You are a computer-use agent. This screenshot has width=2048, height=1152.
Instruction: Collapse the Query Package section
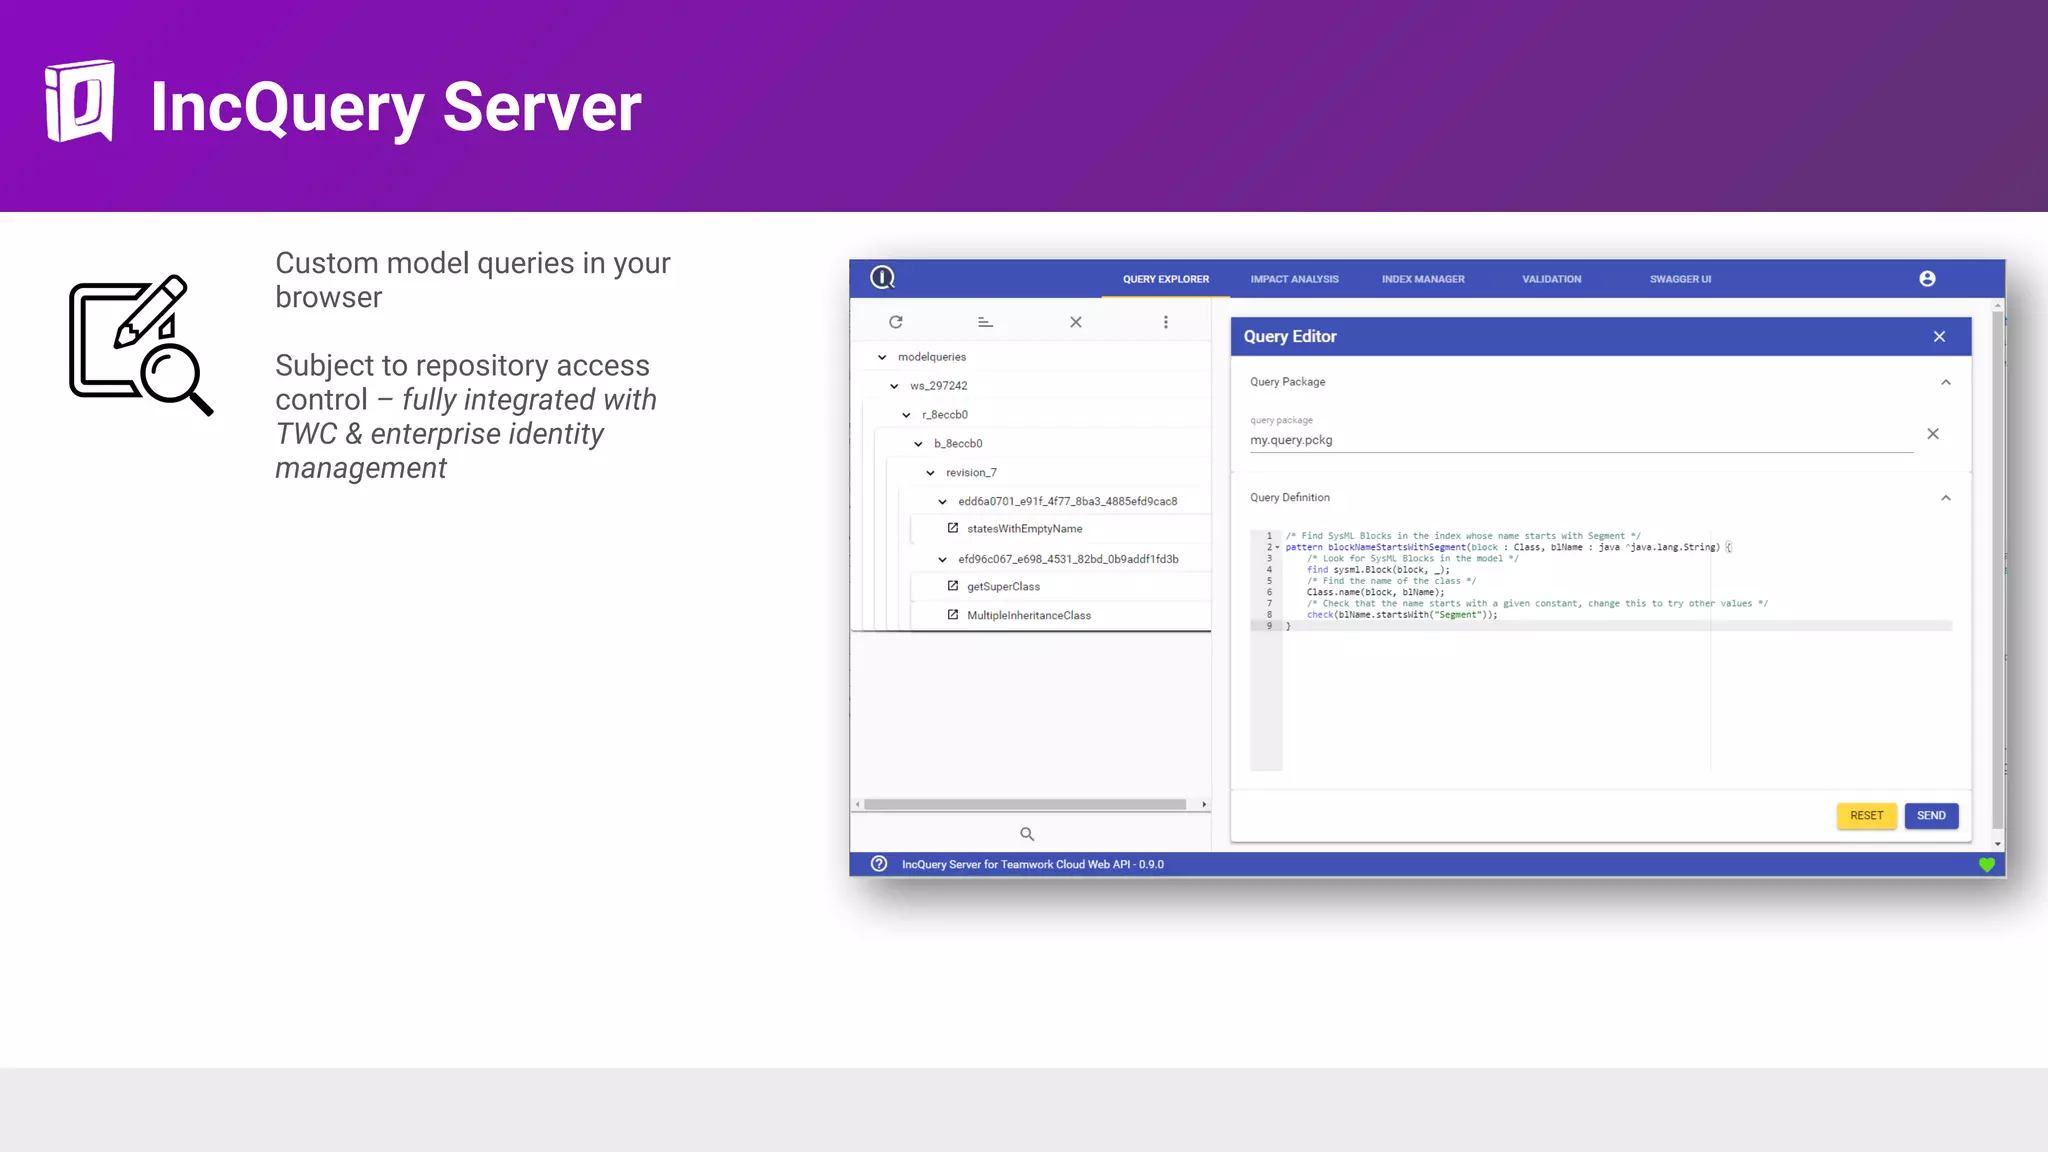pos(1946,382)
